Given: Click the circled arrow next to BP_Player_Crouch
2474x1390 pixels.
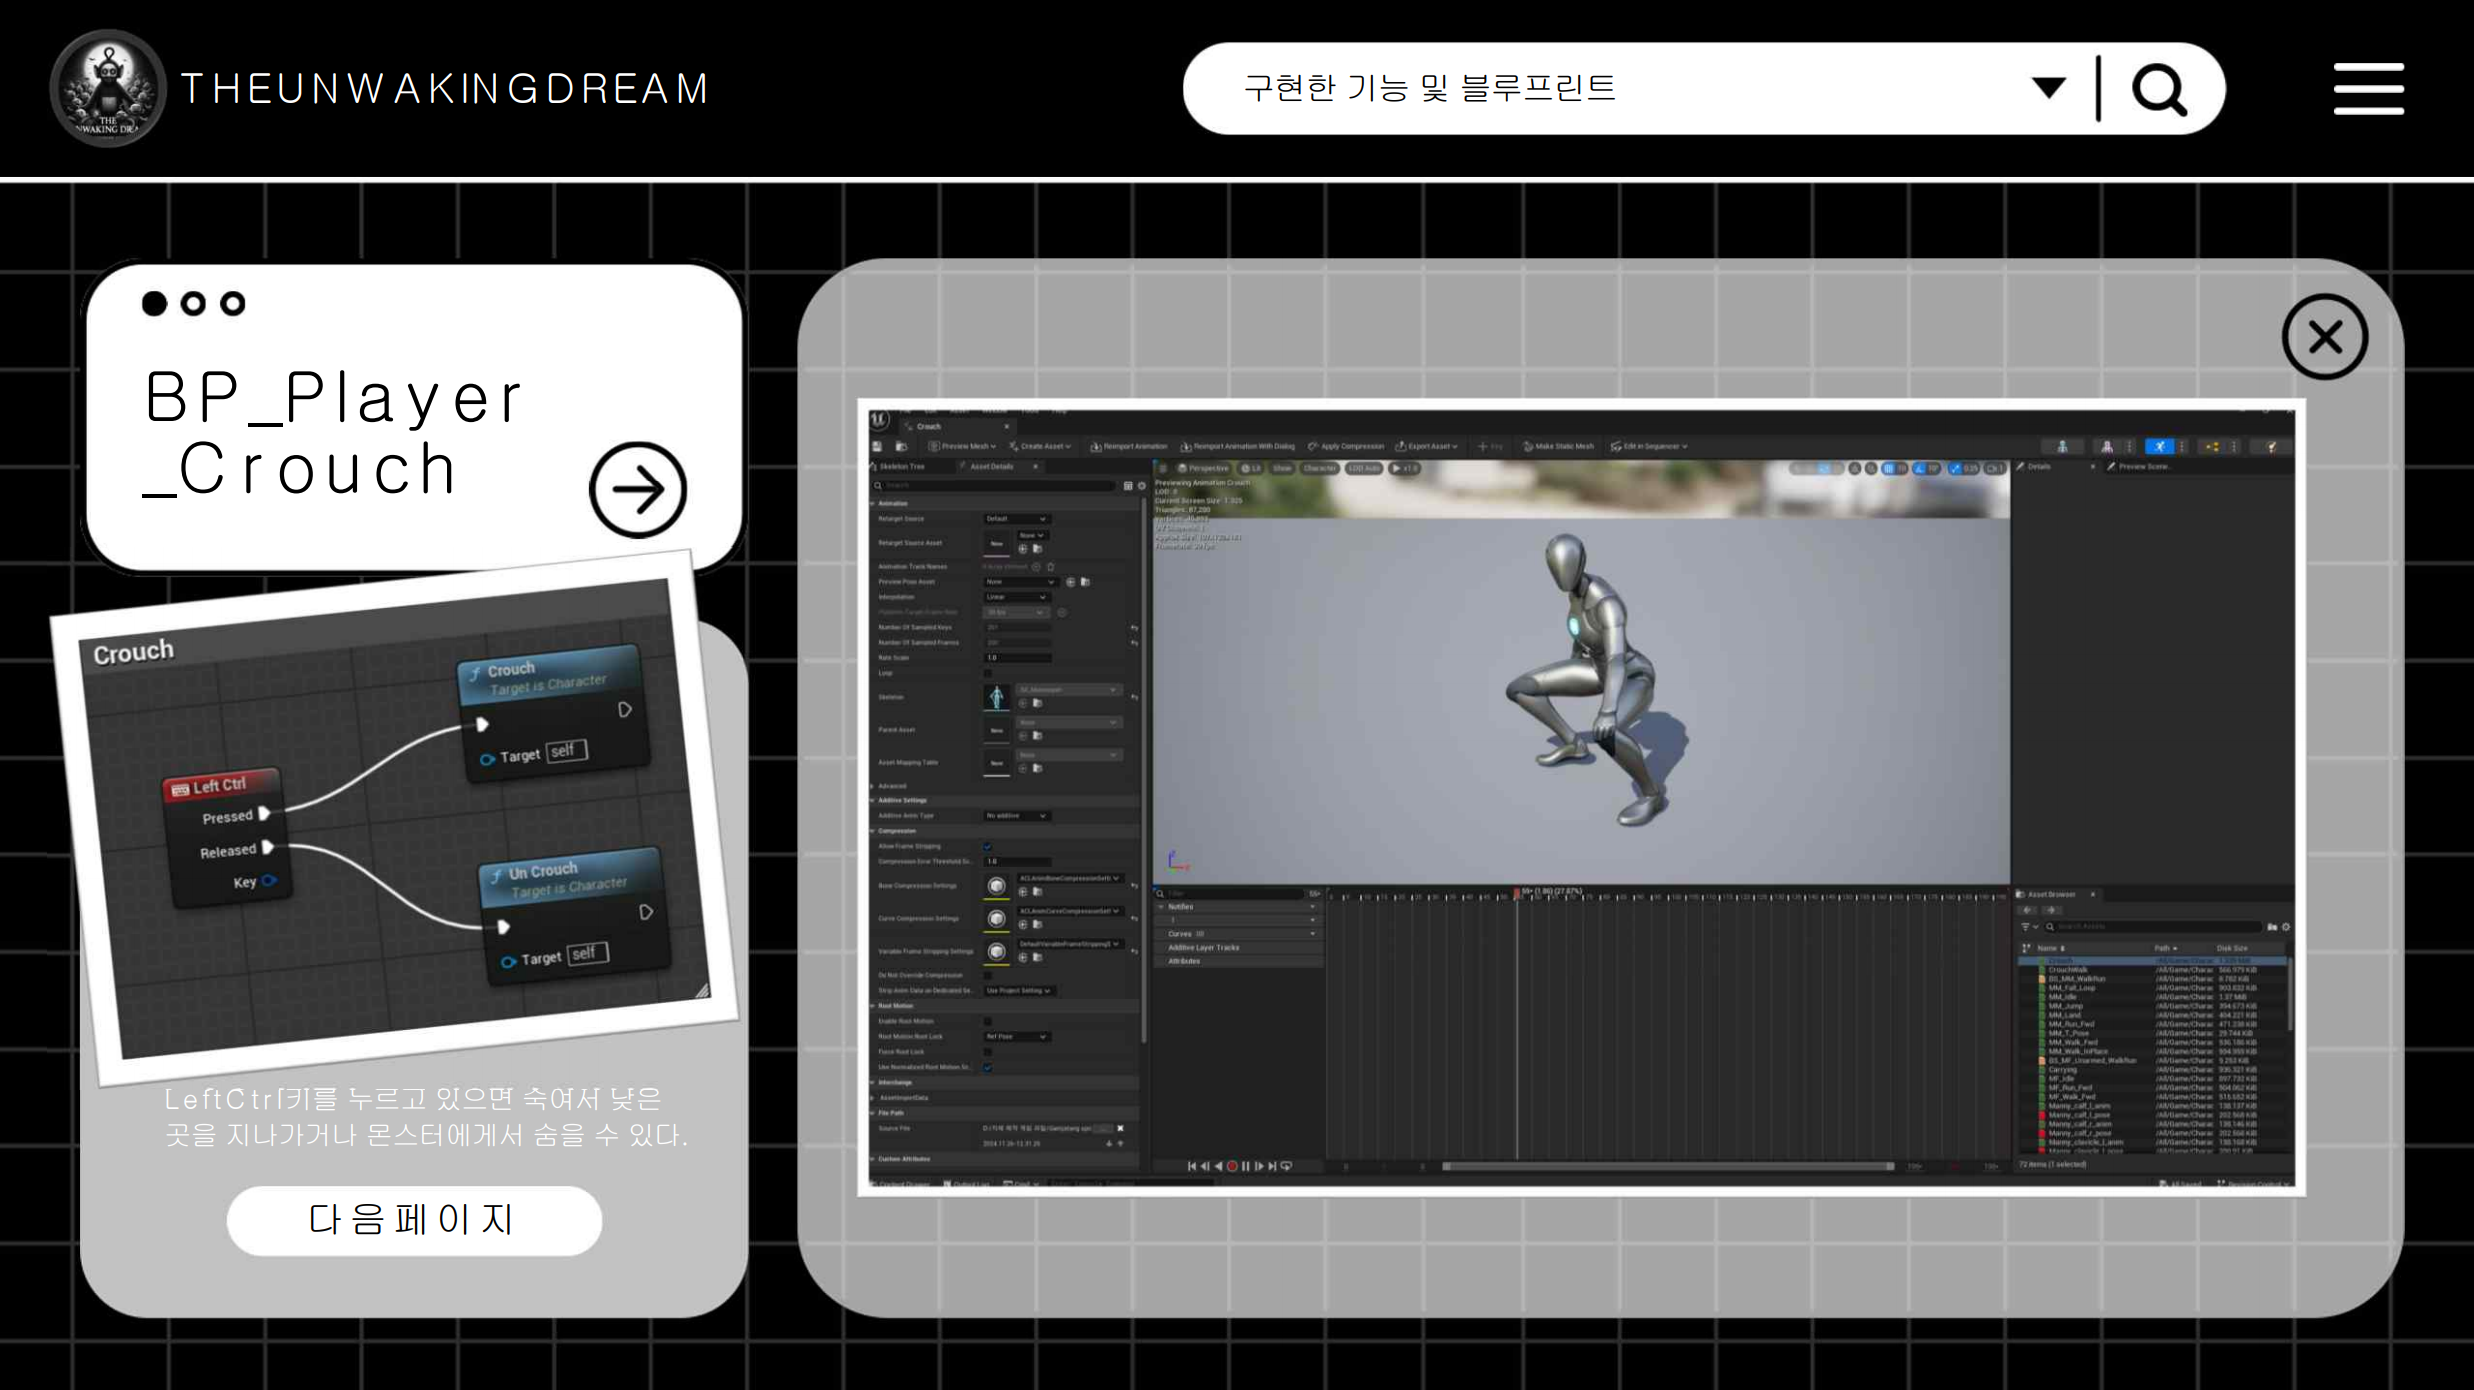Looking at the screenshot, I should [637, 490].
